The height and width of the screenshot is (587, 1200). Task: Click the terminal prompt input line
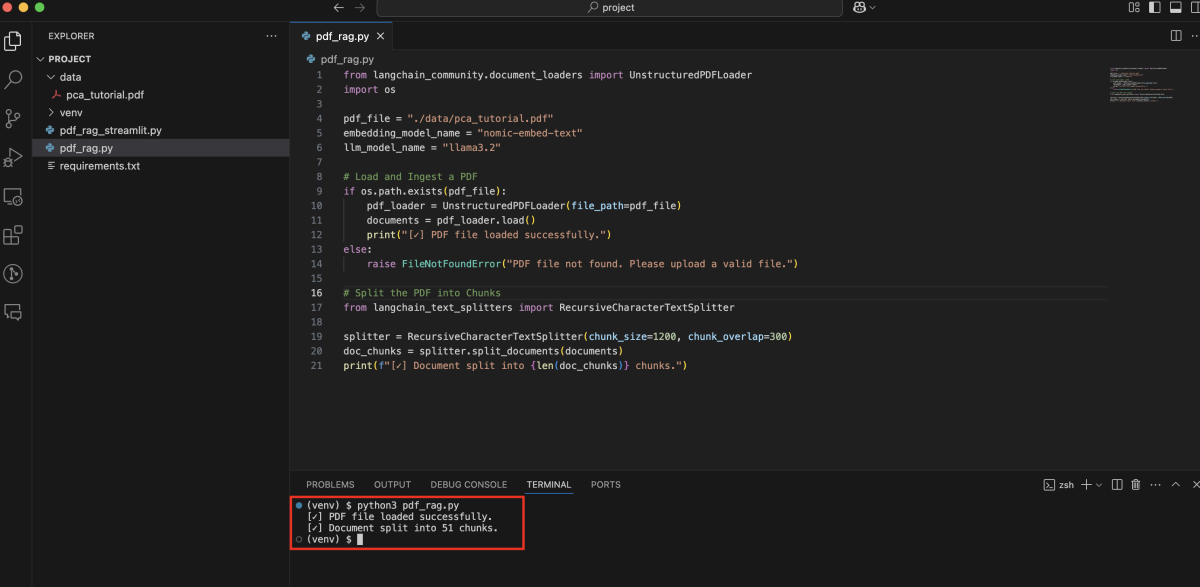point(335,539)
